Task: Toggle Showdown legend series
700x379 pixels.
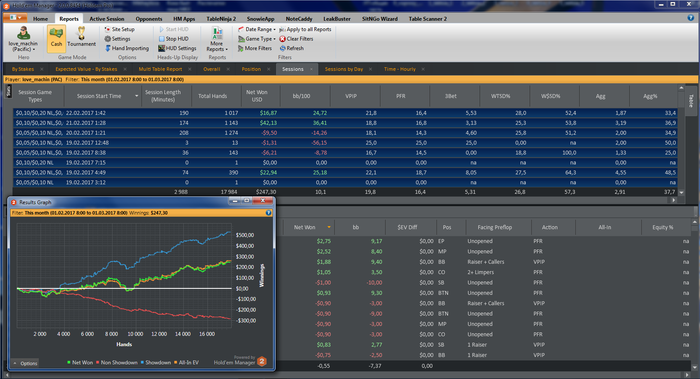Action: [x=156, y=362]
